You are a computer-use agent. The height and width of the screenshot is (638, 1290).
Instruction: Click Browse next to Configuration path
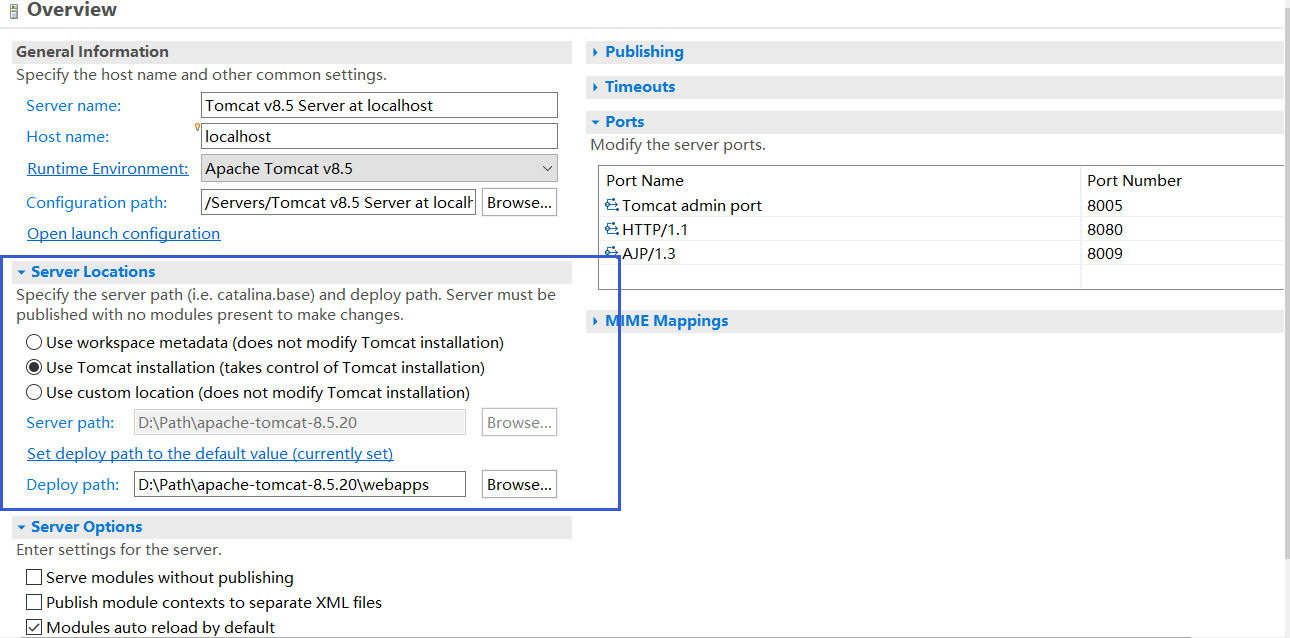[519, 202]
